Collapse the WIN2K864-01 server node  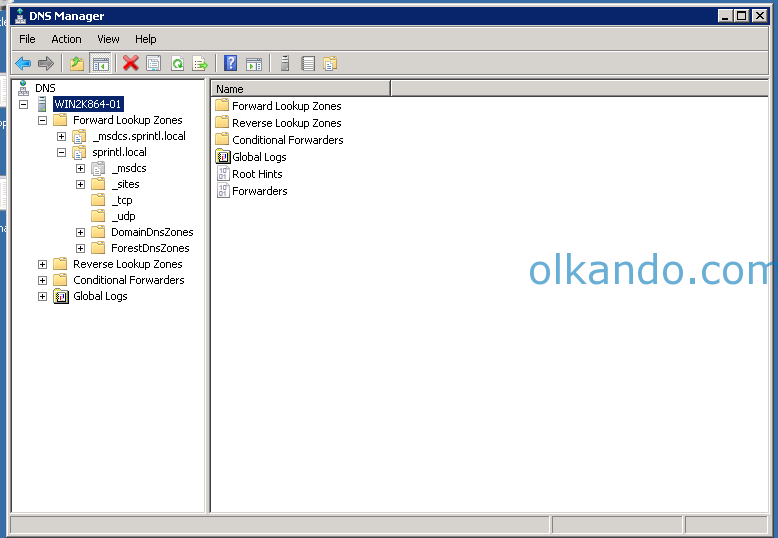click(23, 104)
